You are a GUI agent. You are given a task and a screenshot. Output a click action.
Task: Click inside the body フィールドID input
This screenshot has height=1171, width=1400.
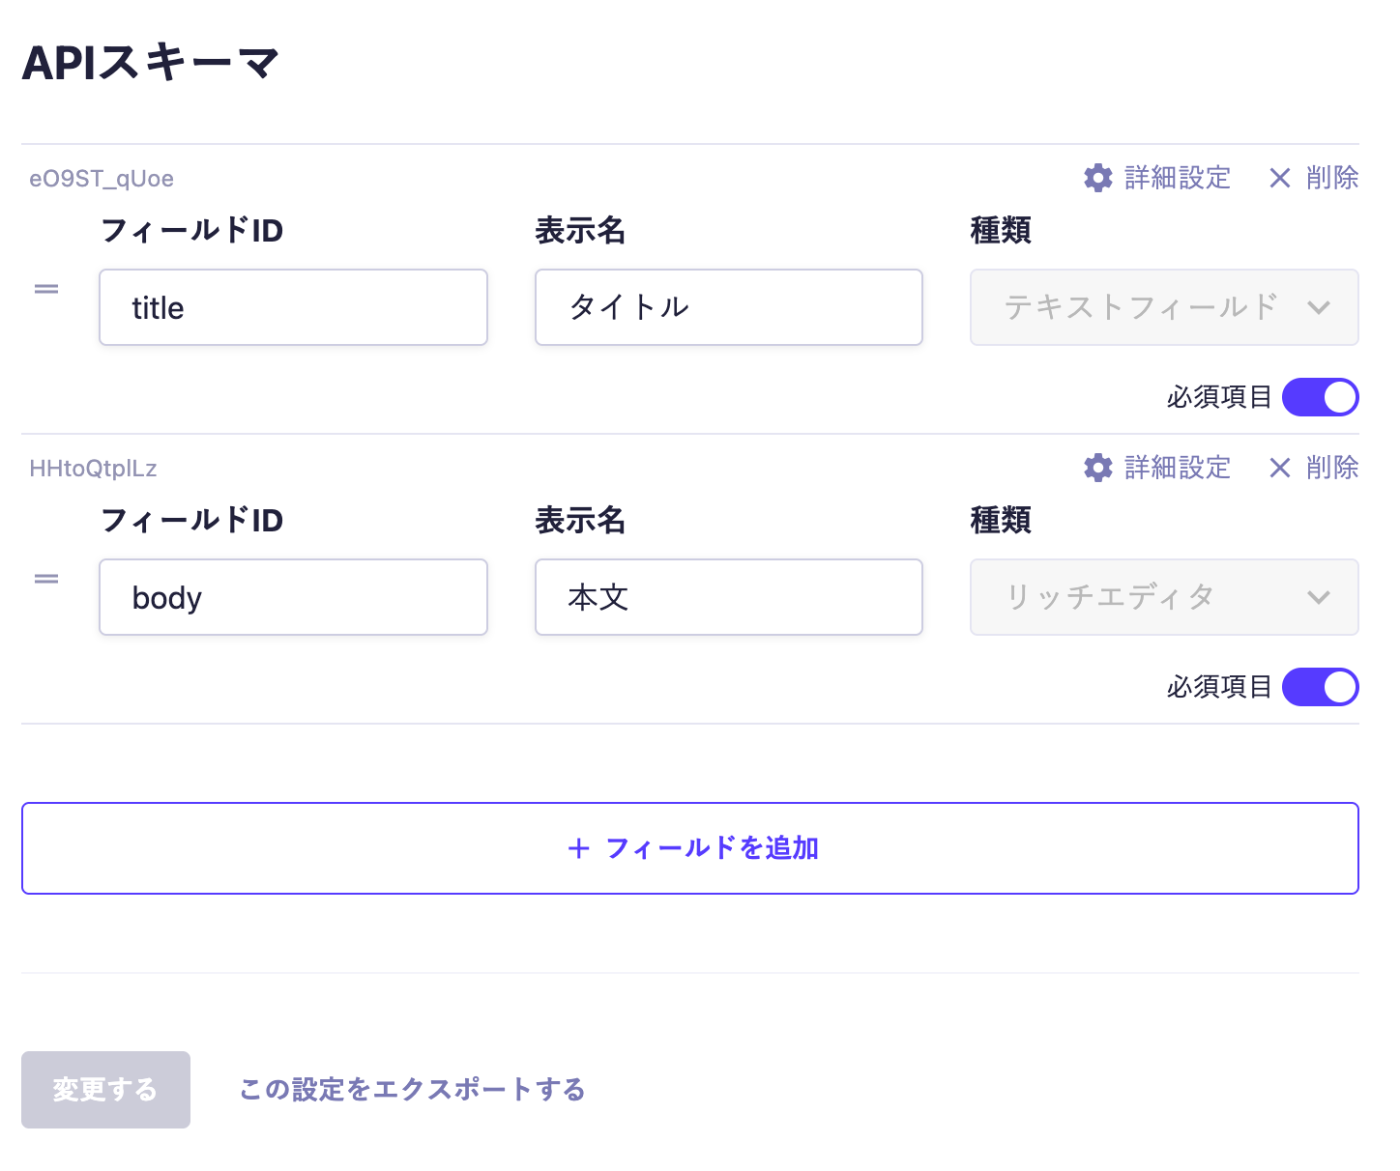pyautogui.click(x=292, y=597)
